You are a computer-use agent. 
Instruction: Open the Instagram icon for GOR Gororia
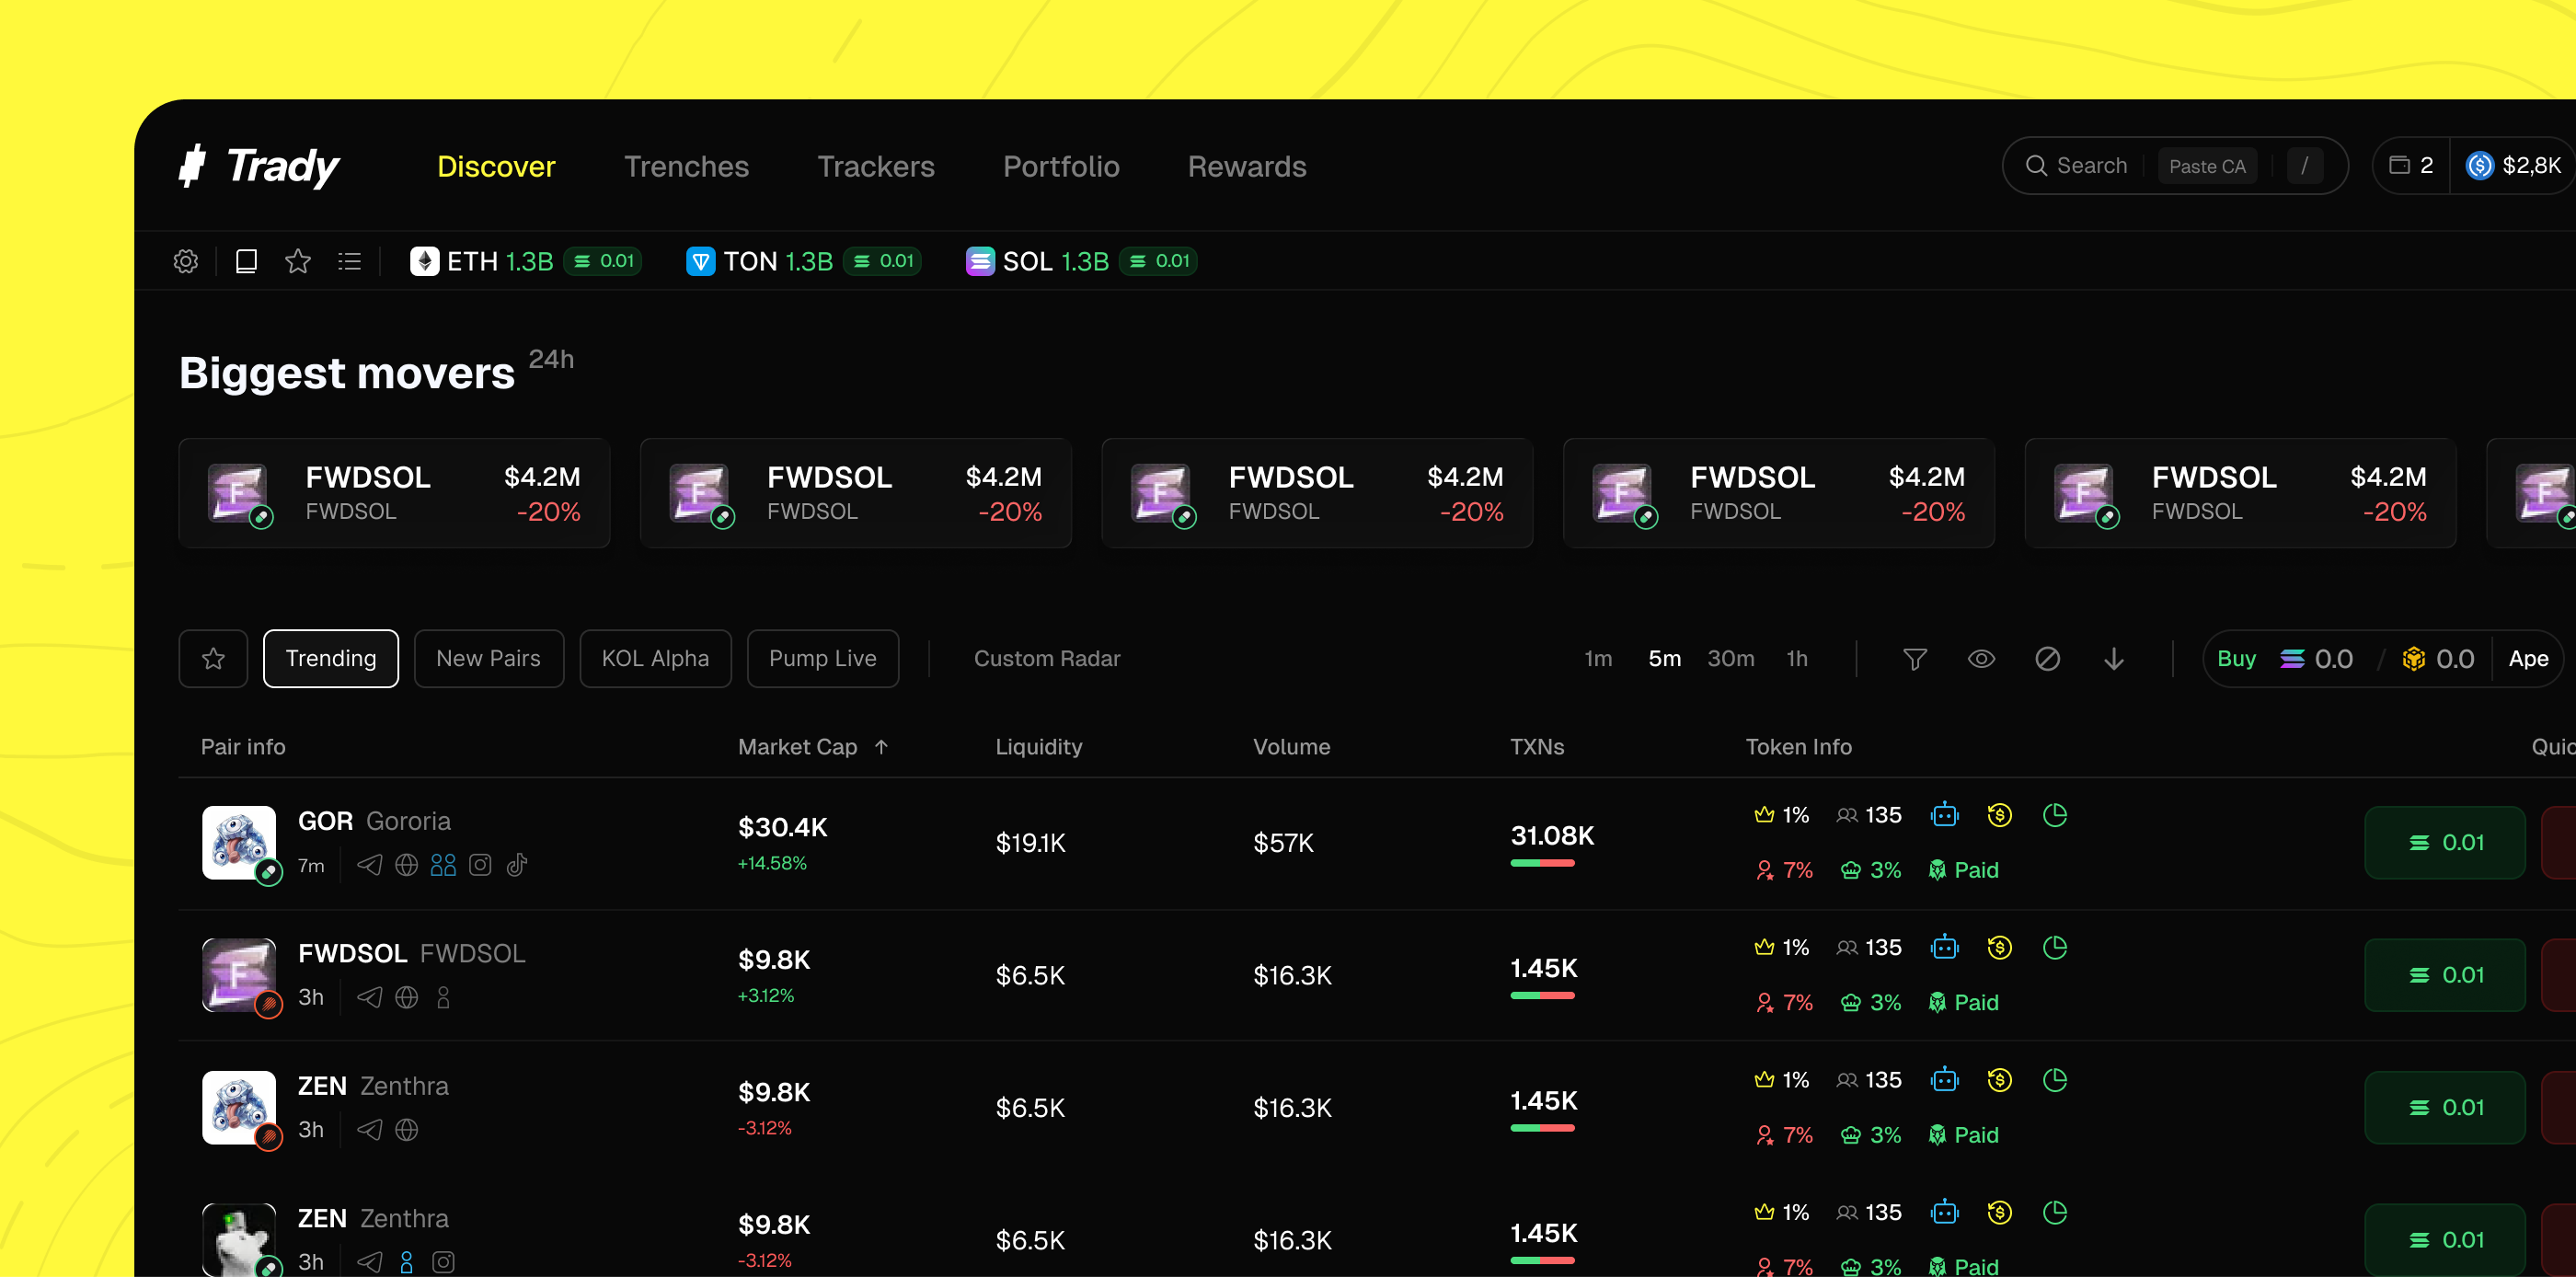click(x=480, y=865)
